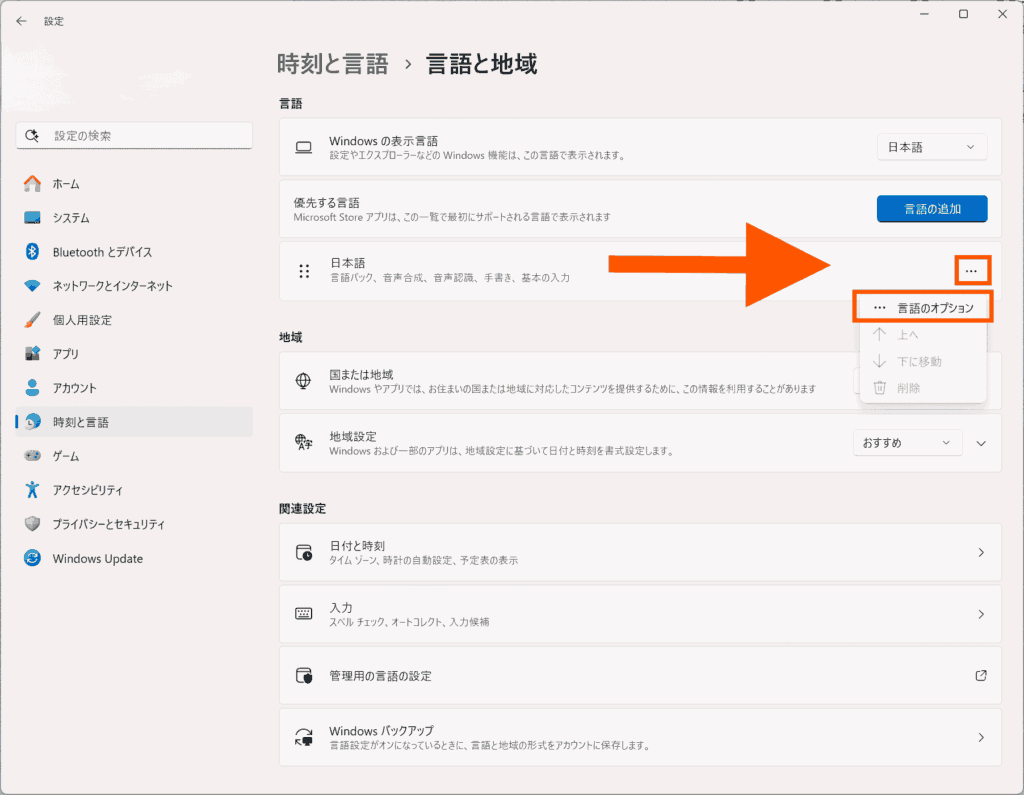Click the ゲーム controller icon
Viewport: 1024px width, 795px height.
click(32, 456)
